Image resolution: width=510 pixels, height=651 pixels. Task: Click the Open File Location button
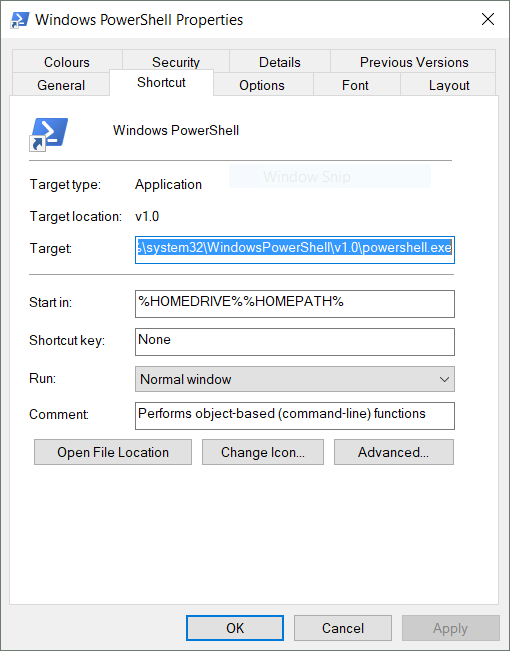(113, 452)
